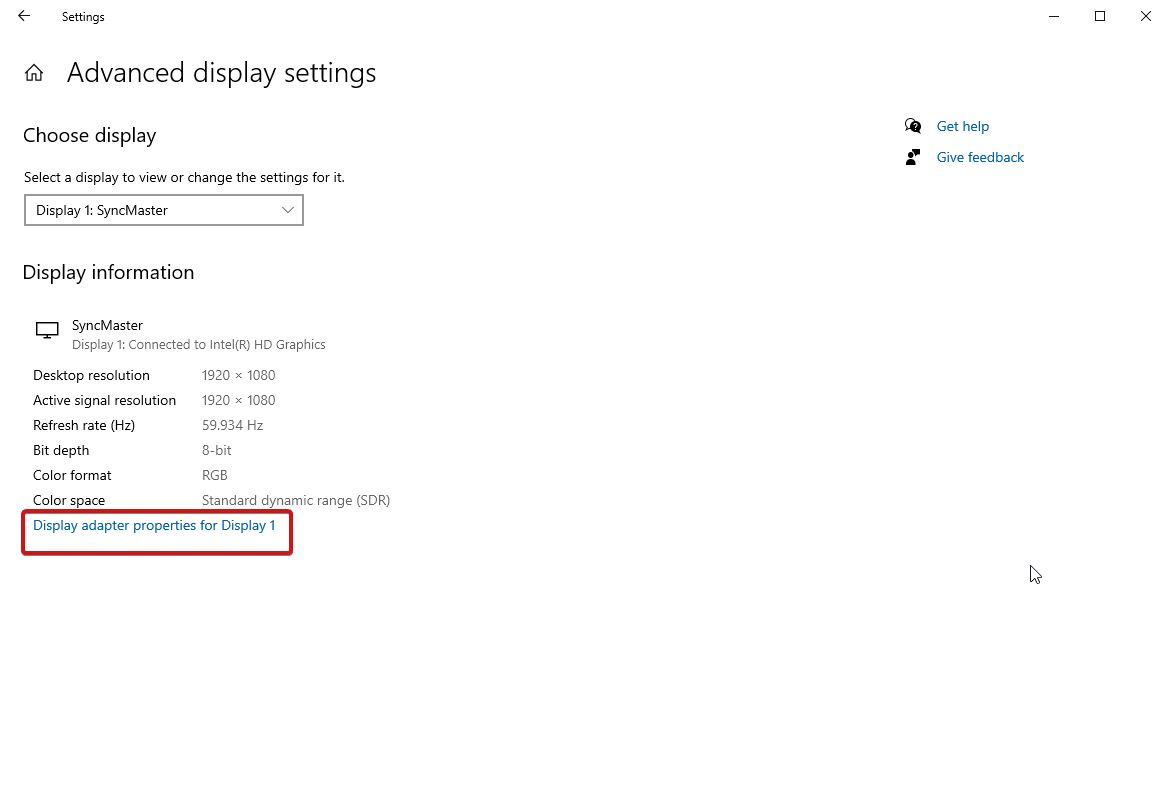
Task: Open Display adapter properties for Display 1
Action: coord(154,525)
